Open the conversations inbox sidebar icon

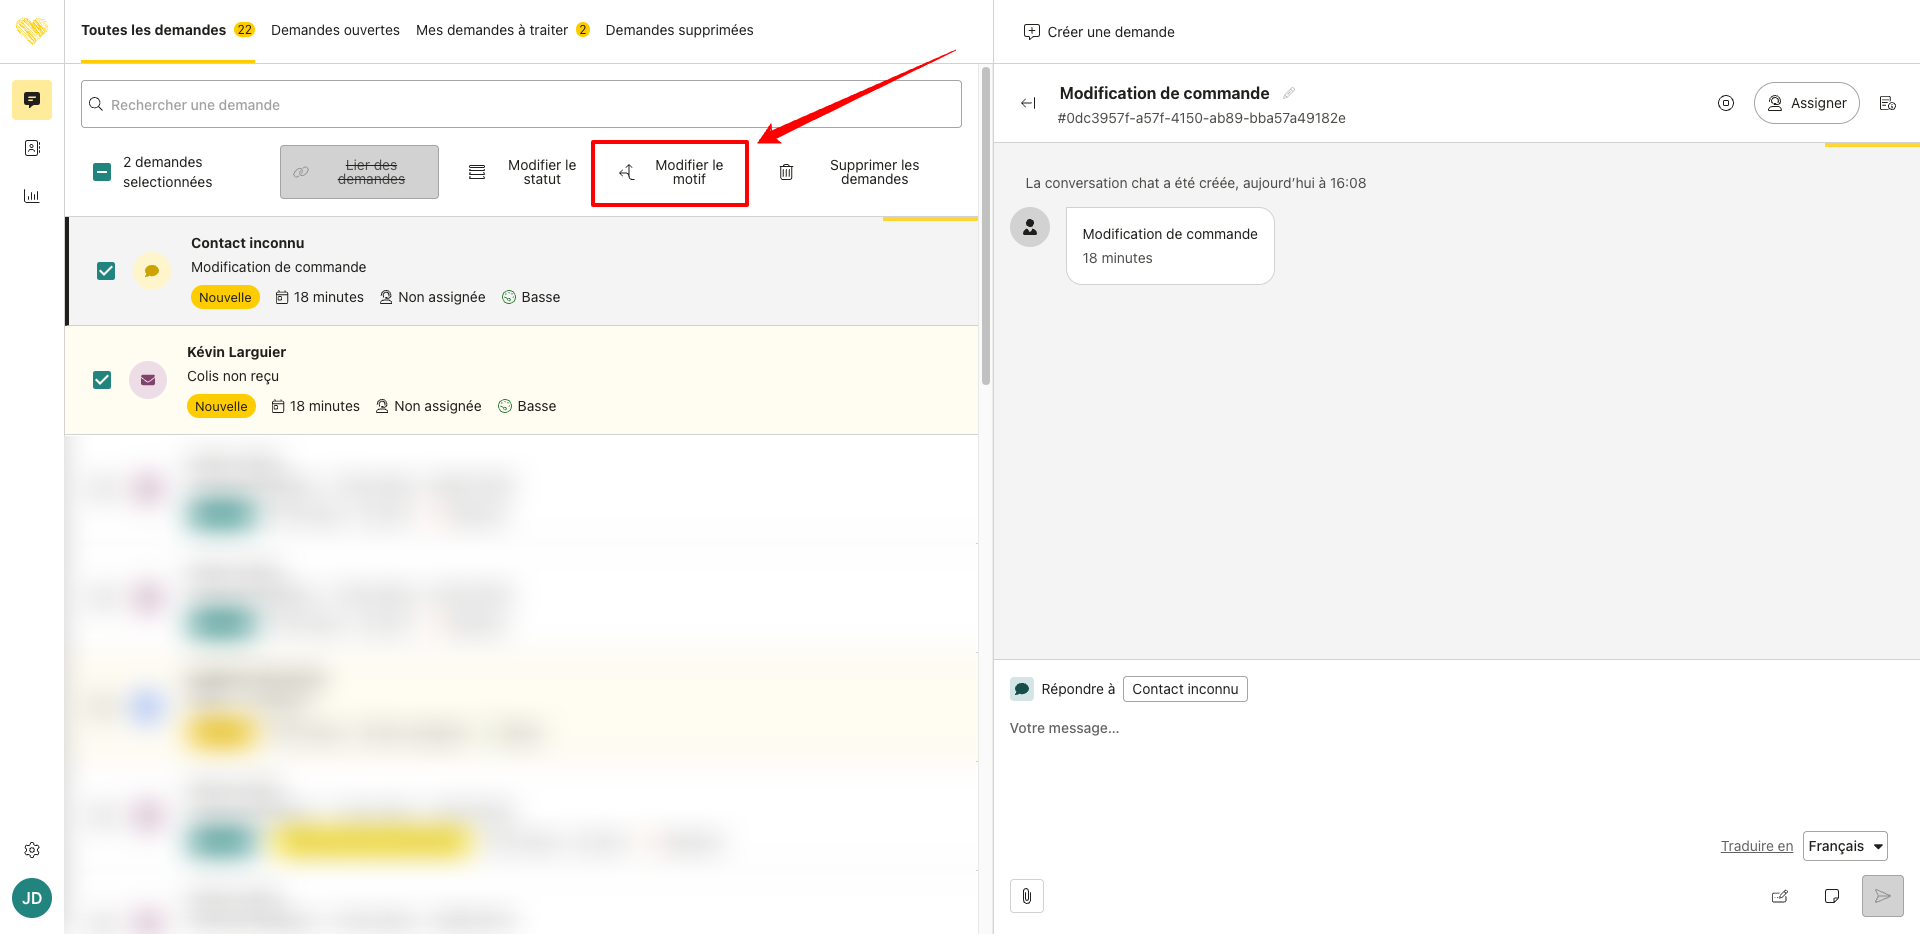(x=32, y=100)
